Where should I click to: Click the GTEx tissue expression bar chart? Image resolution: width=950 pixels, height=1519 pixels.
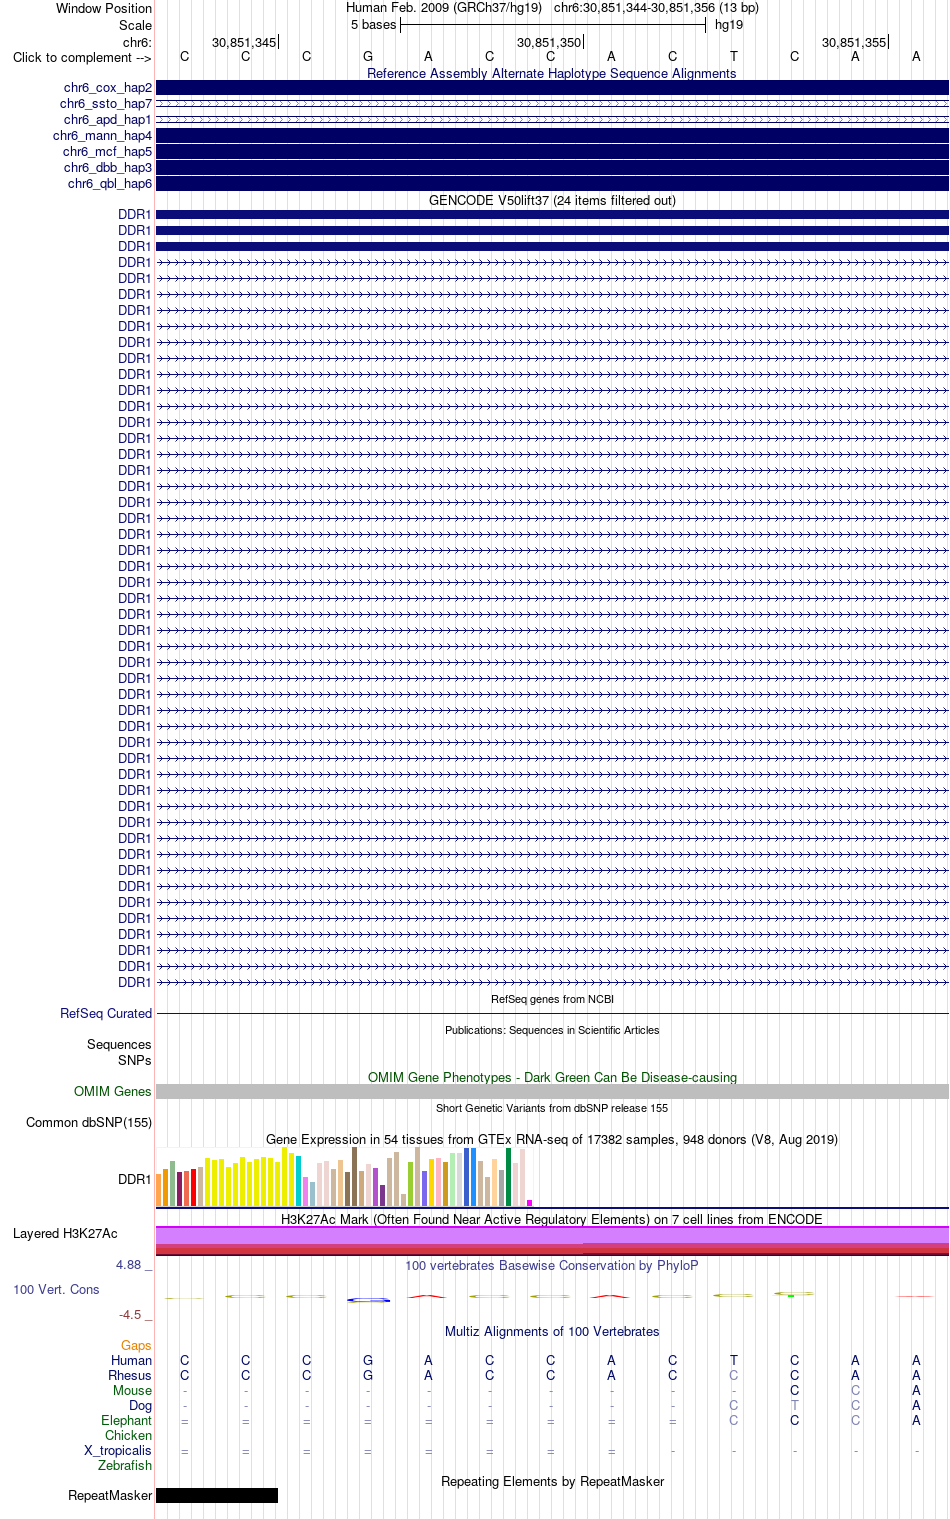pos(345,1177)
